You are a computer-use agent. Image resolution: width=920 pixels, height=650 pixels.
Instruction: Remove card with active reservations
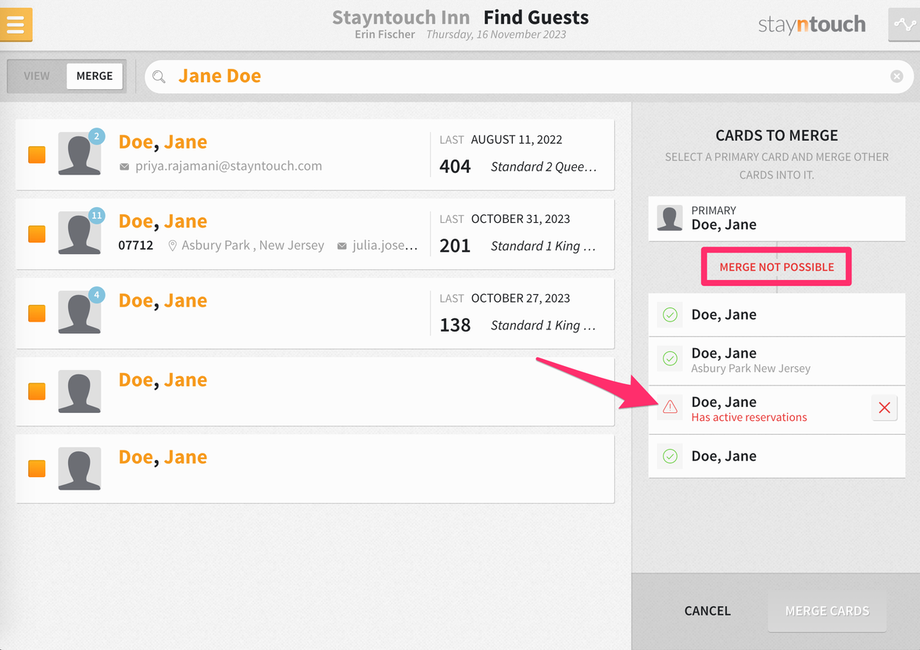884,408
